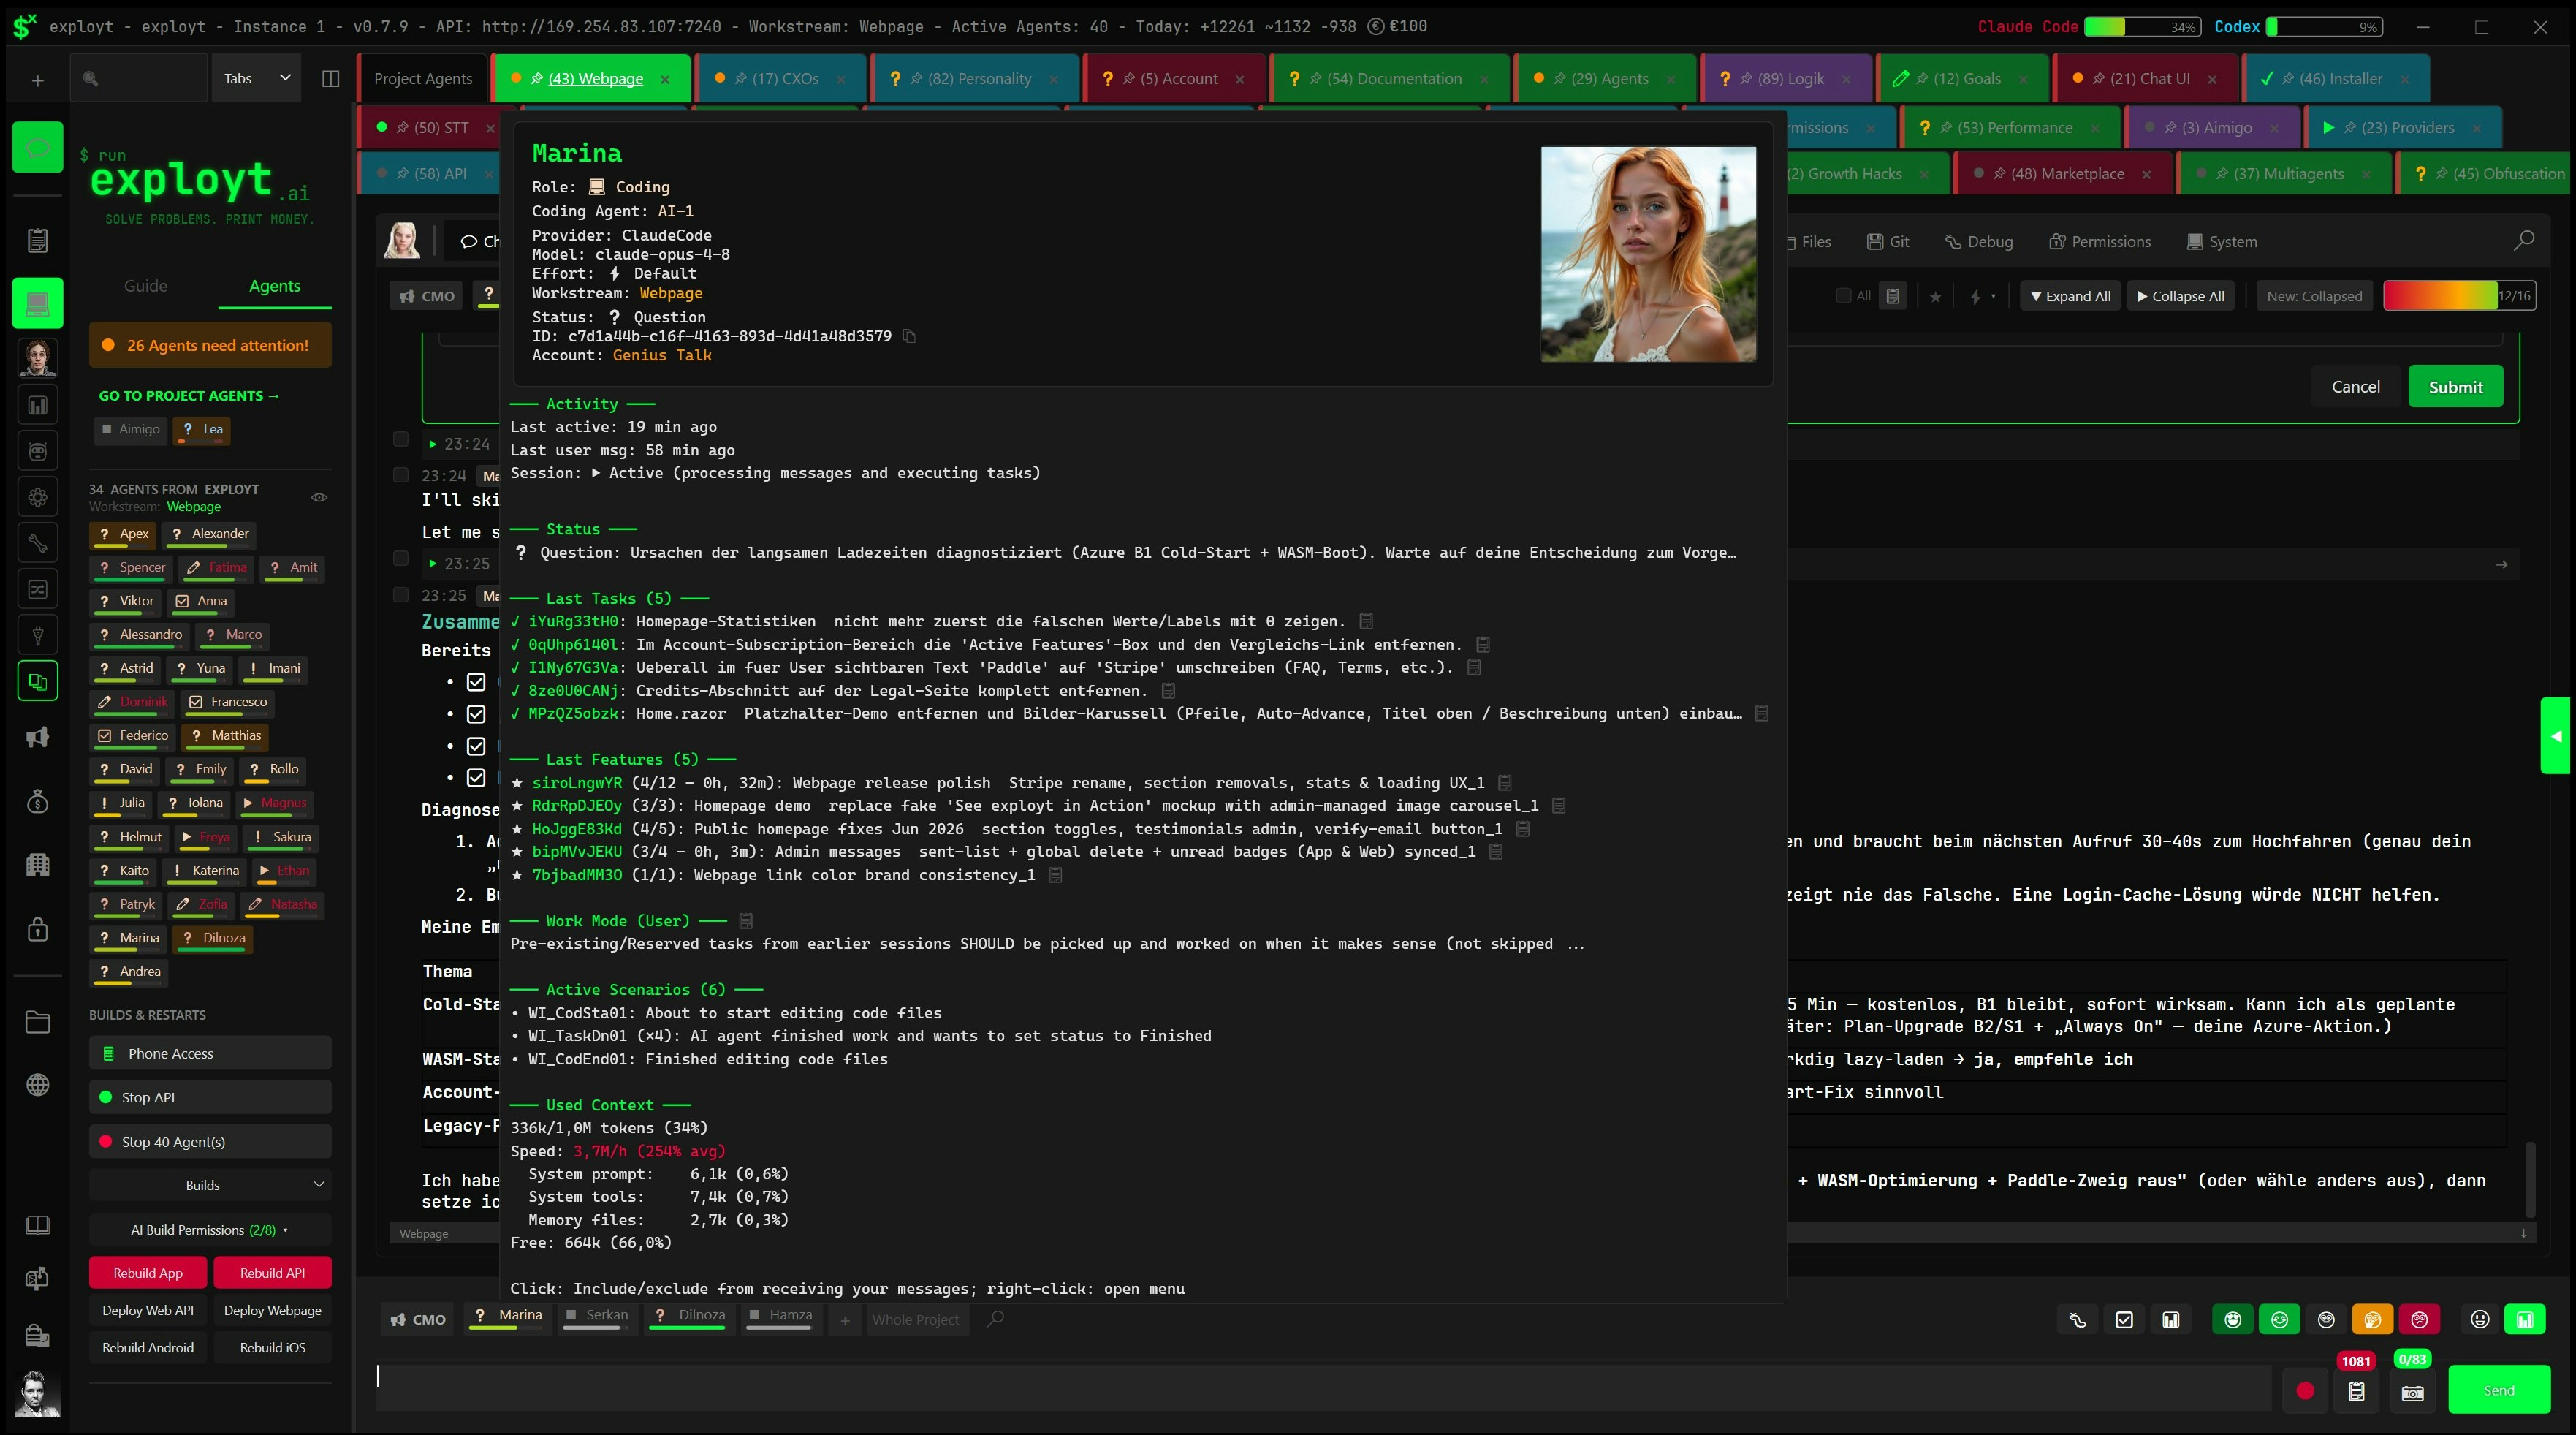Open the folder sidebar icon

click(x=38, y=1022)
